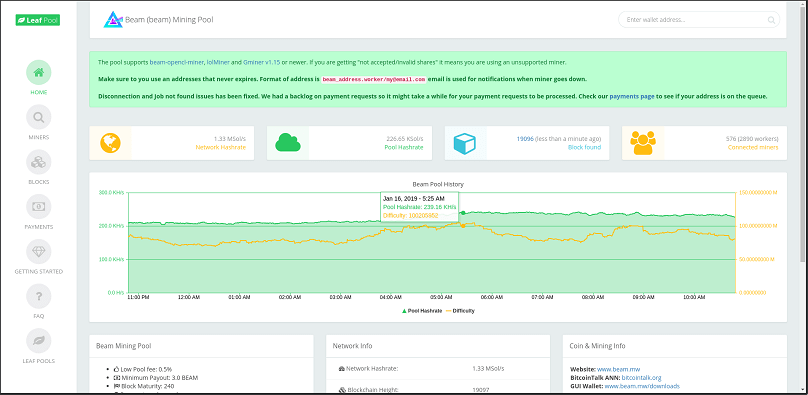
Task: Open Payments via the money icon
Action: [39, 207]
